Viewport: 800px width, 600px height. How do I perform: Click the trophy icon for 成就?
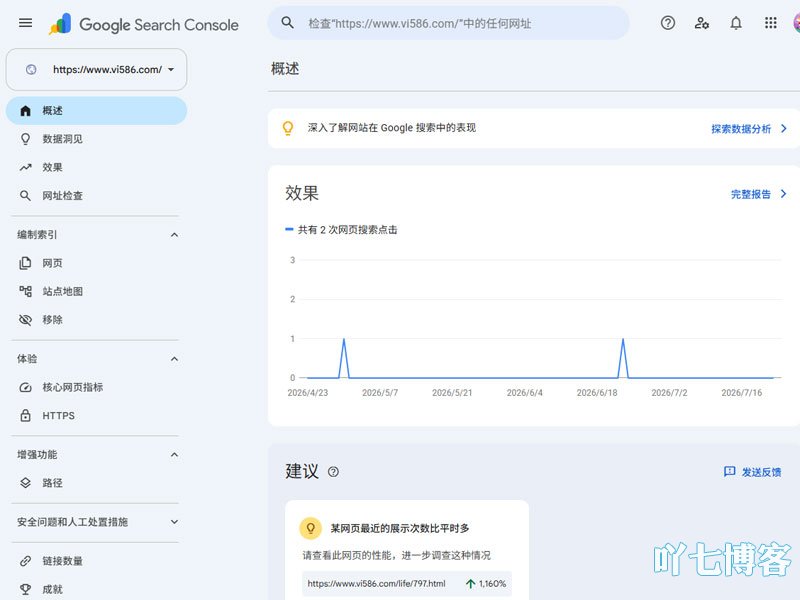[26, 589]
